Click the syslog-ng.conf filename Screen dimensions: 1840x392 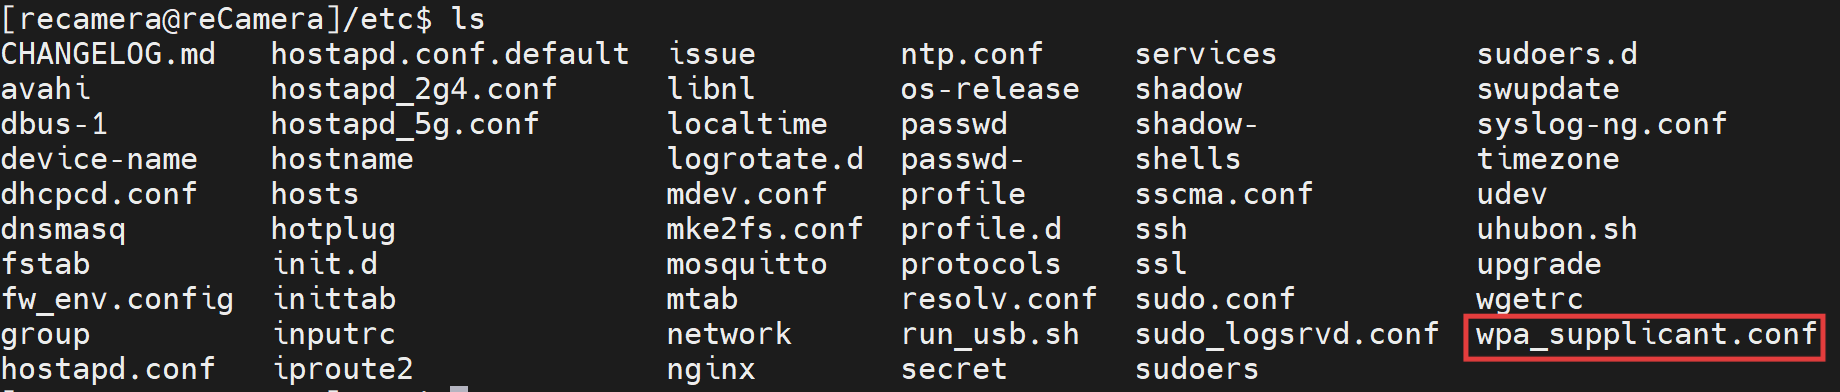tap(1602, 125)
